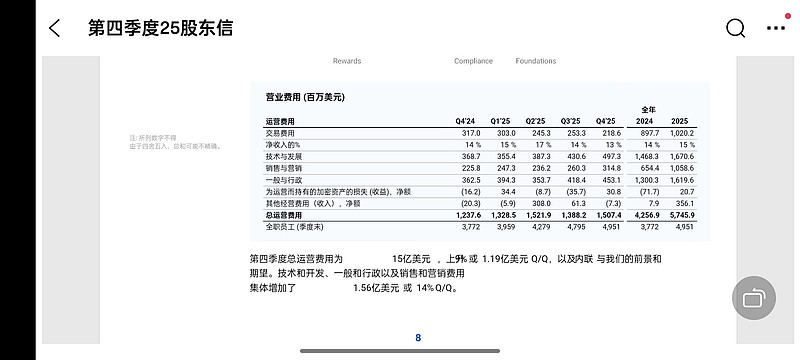This screenshot has width=800, height=360.
Task: Open search with magnifier icon
Action: coord(735,28)
